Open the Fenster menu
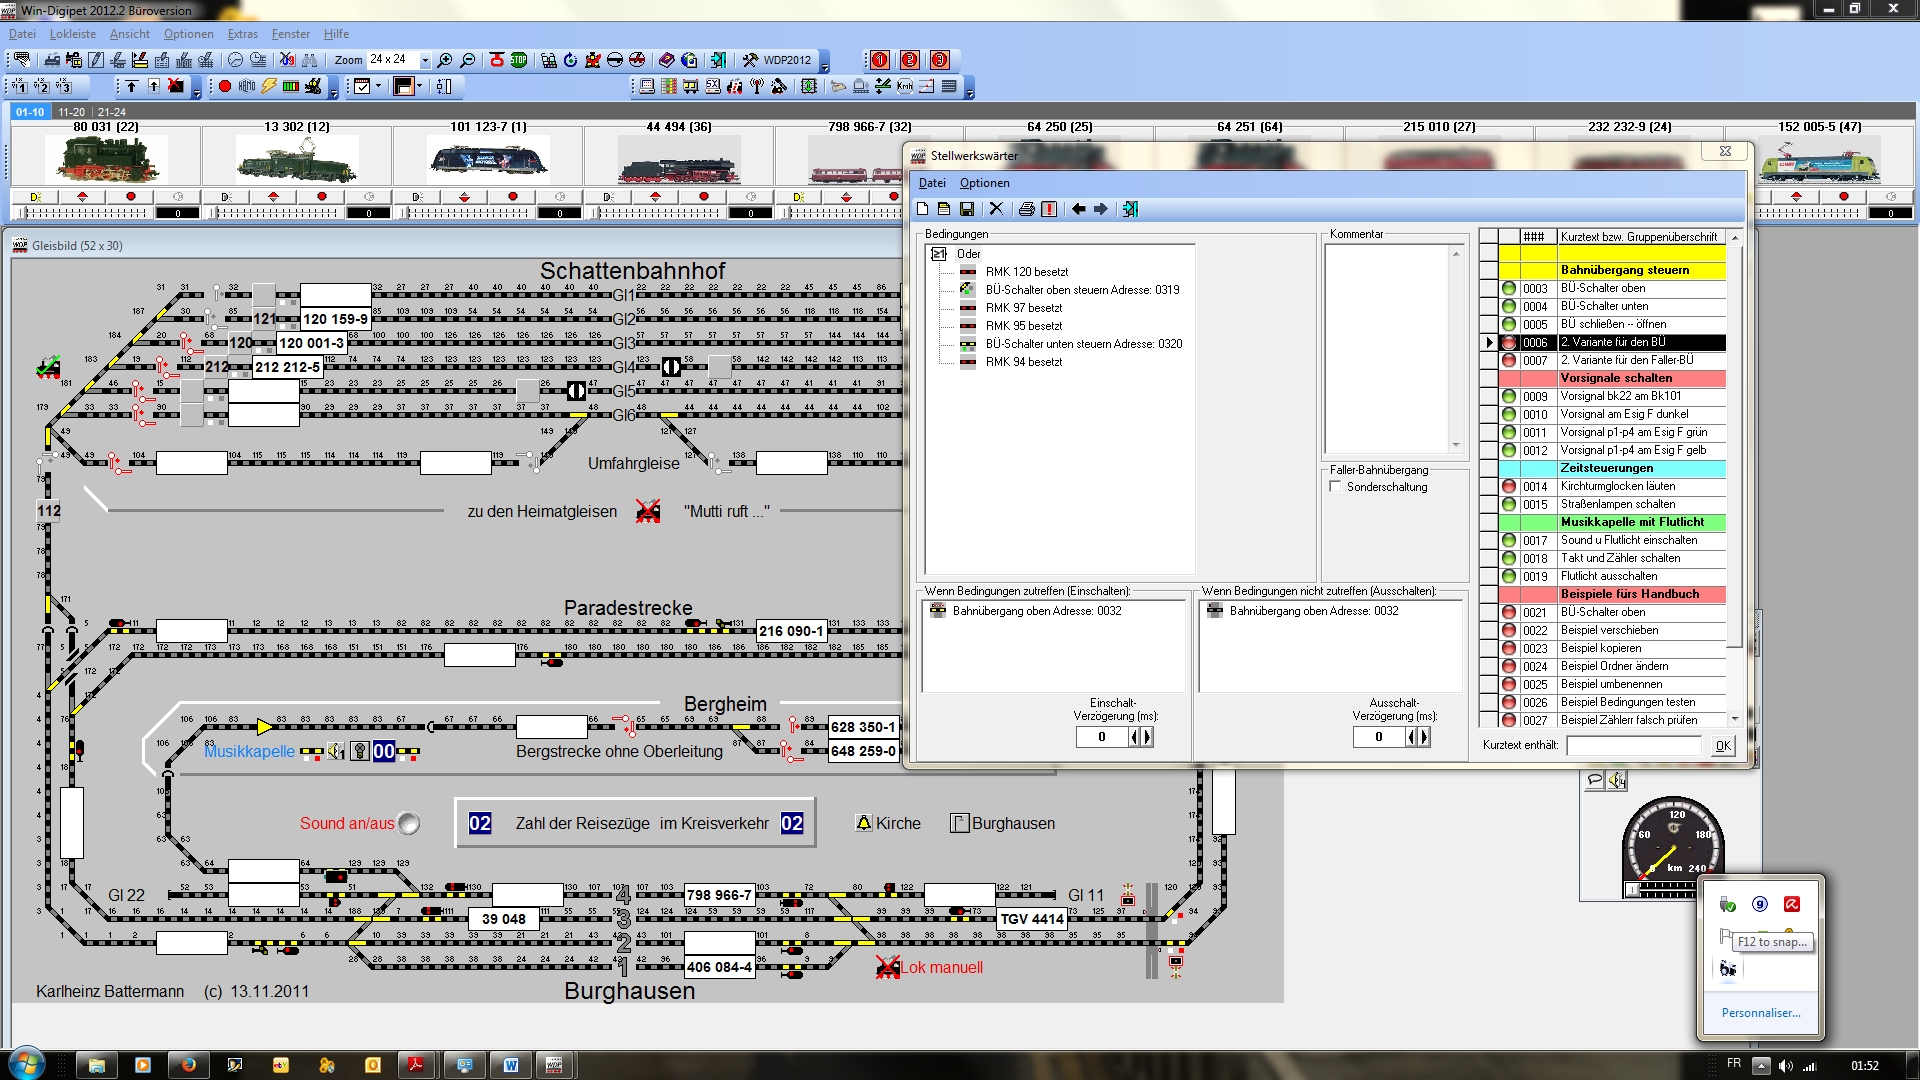This screenshot has width=1920, height=1080. (291, 34)
